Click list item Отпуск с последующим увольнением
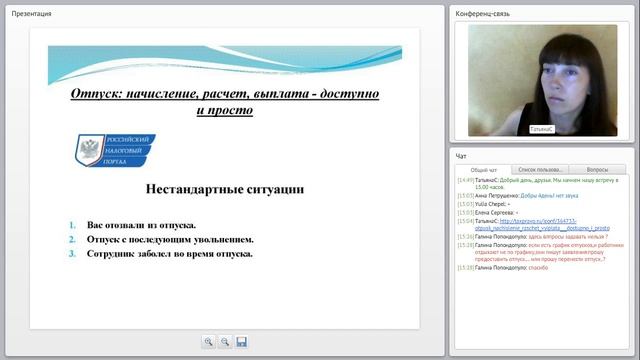Viewport: 640px width, 360px height. 170,239
